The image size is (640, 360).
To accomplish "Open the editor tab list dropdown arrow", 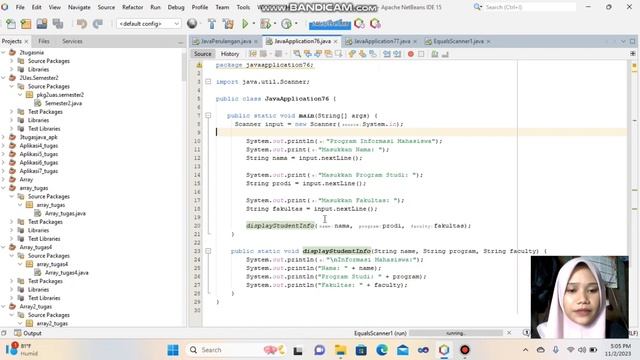I will (x=623, y=41).
